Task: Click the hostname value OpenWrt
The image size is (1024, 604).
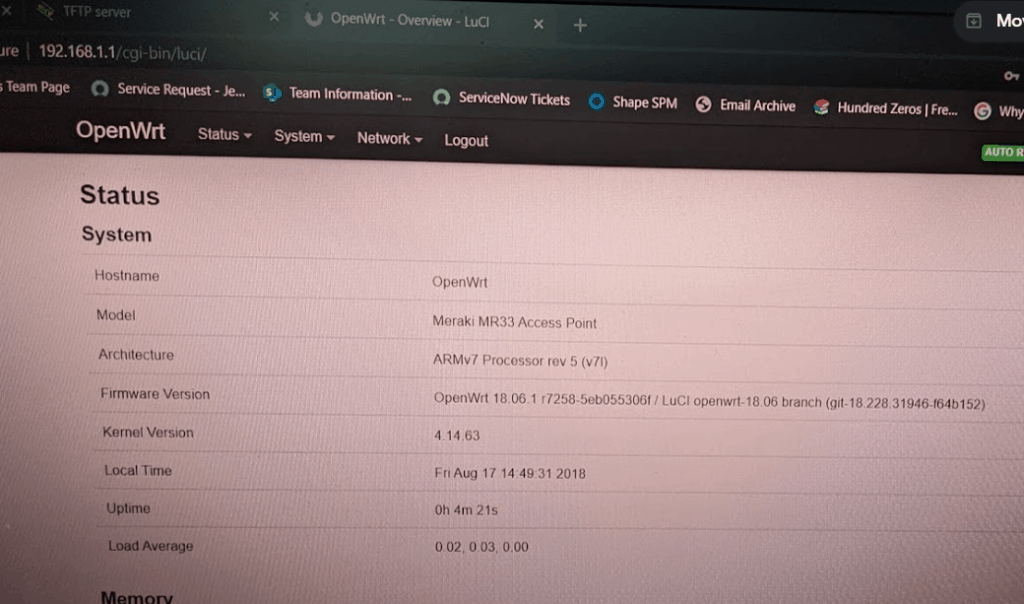Action: click(460, 282)
